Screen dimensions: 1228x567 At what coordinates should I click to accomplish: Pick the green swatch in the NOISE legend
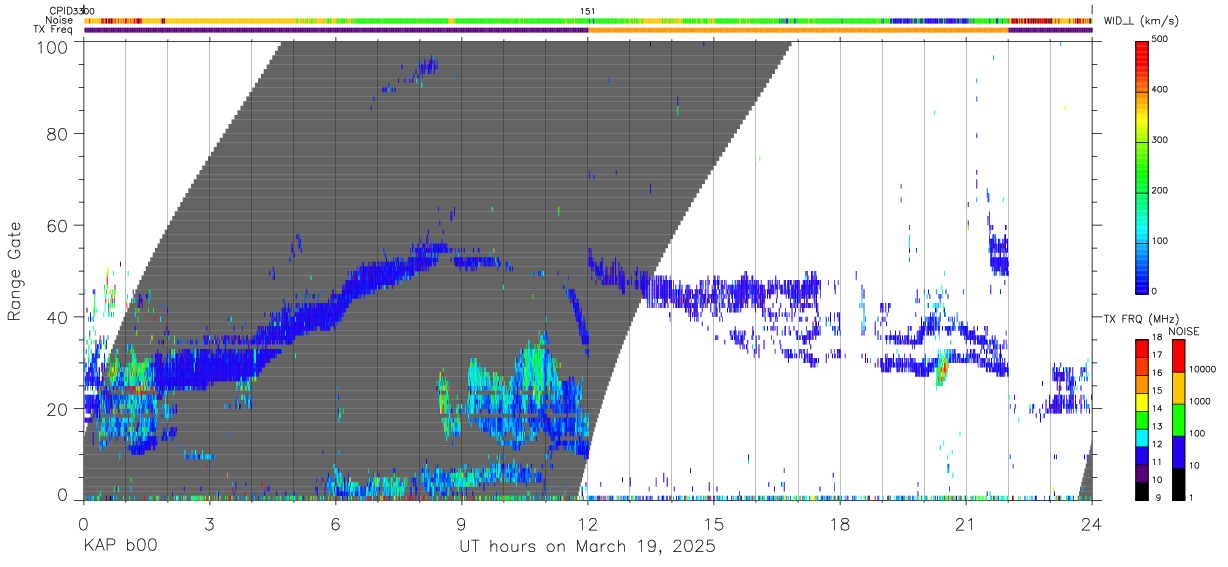click(x=1178, y=419)
